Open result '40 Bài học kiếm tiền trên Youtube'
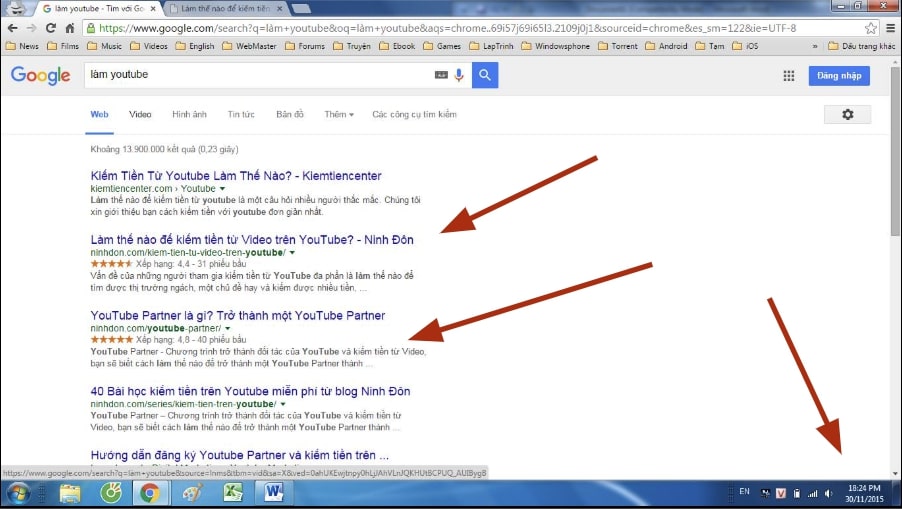 [250, 392]
